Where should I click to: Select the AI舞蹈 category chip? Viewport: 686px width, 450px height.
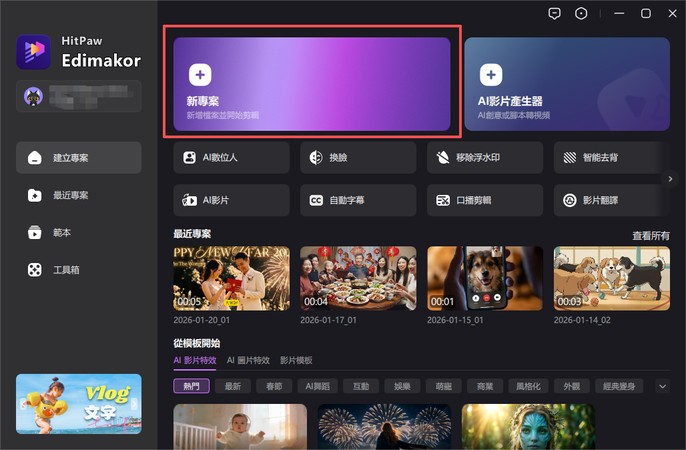(x=318, y=386)
